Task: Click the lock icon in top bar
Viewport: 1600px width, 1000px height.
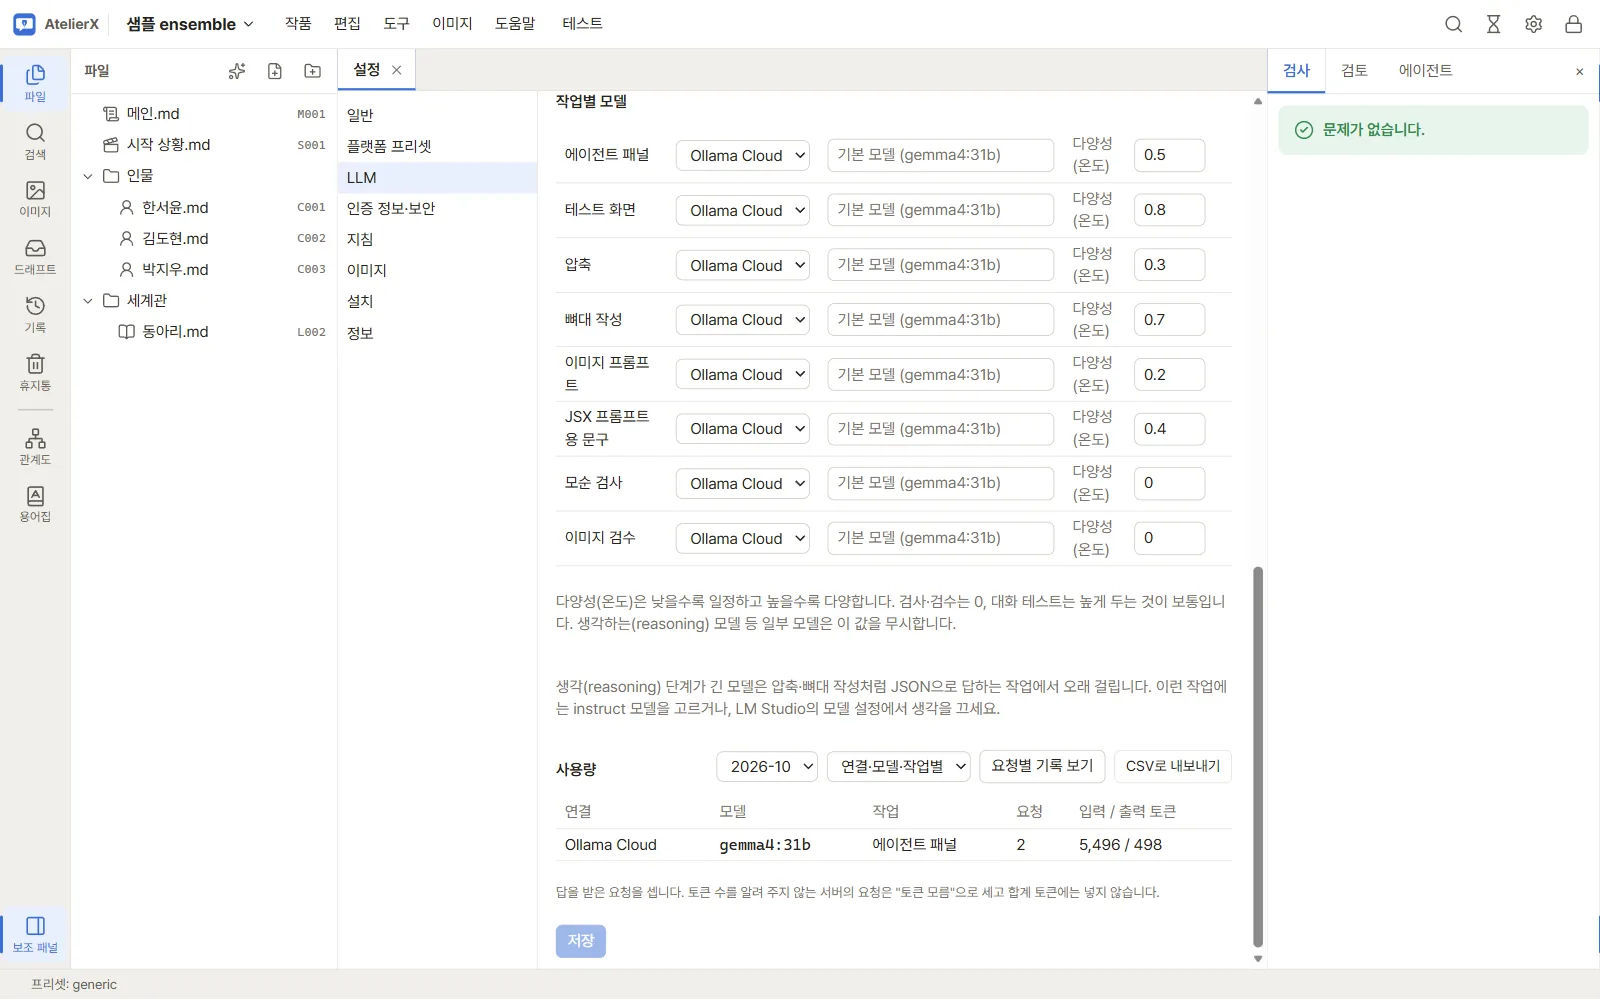Action: 1573,24
